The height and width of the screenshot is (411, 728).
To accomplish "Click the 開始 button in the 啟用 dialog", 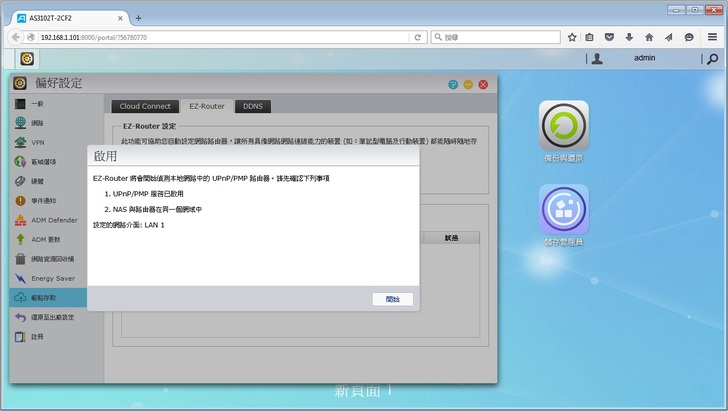I will point(392,299).
